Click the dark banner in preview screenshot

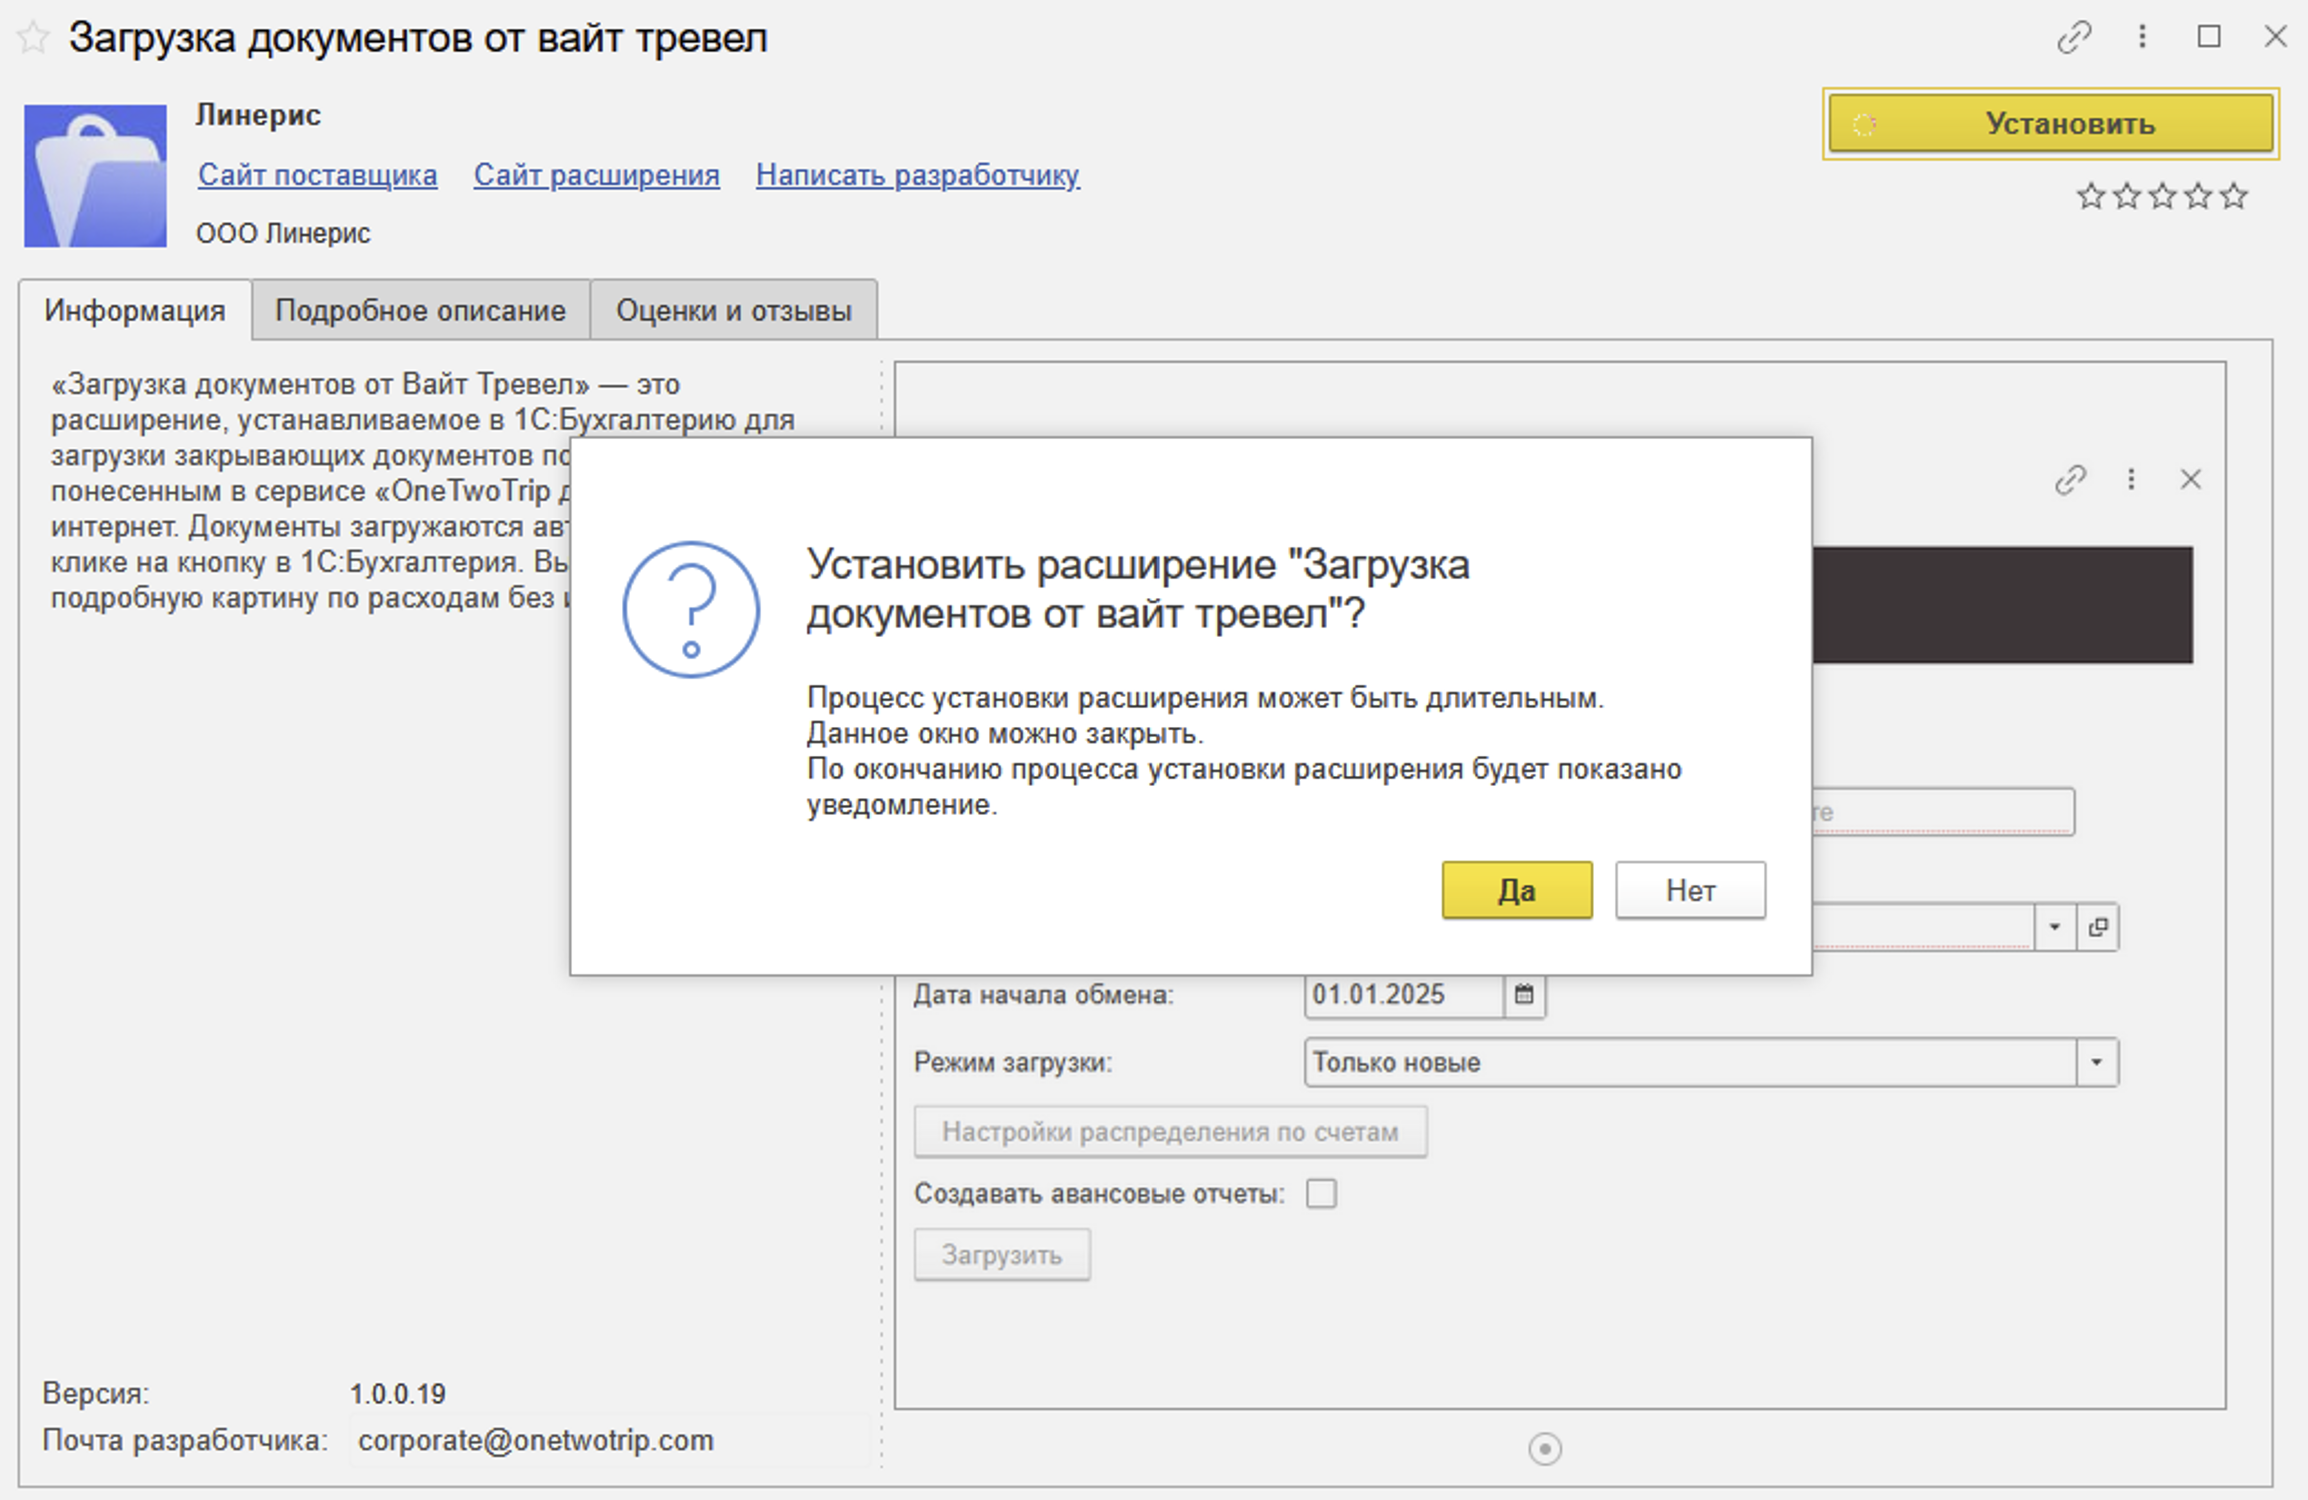[x=2002, y=605]
